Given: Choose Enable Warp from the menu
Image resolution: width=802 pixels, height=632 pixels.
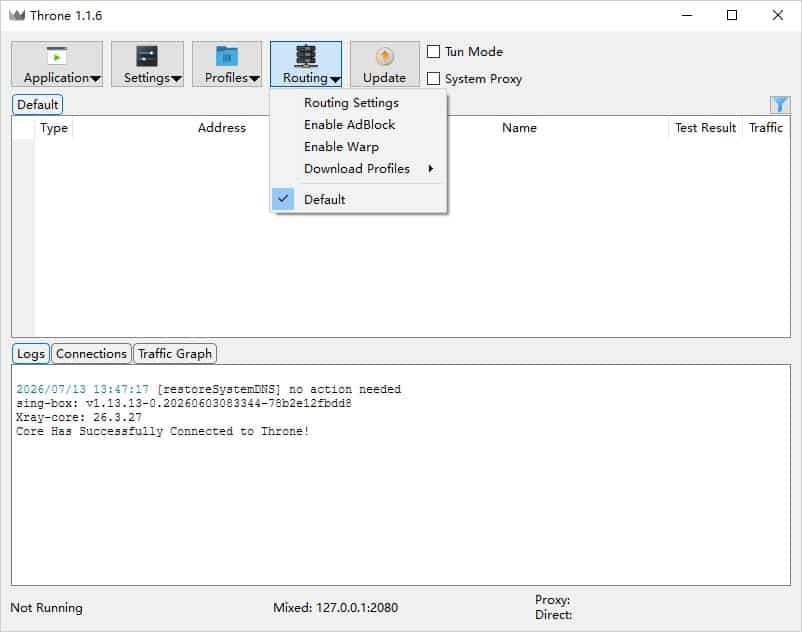Looking at the screenshot, I should 359,147.
